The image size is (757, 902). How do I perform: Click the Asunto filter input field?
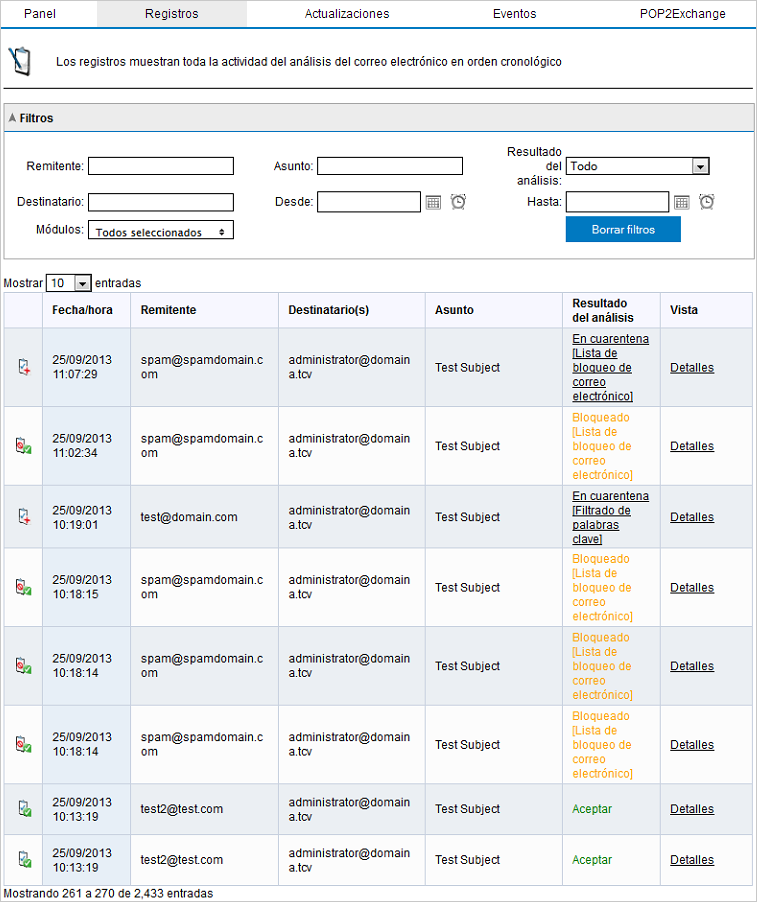click(390, 166)
